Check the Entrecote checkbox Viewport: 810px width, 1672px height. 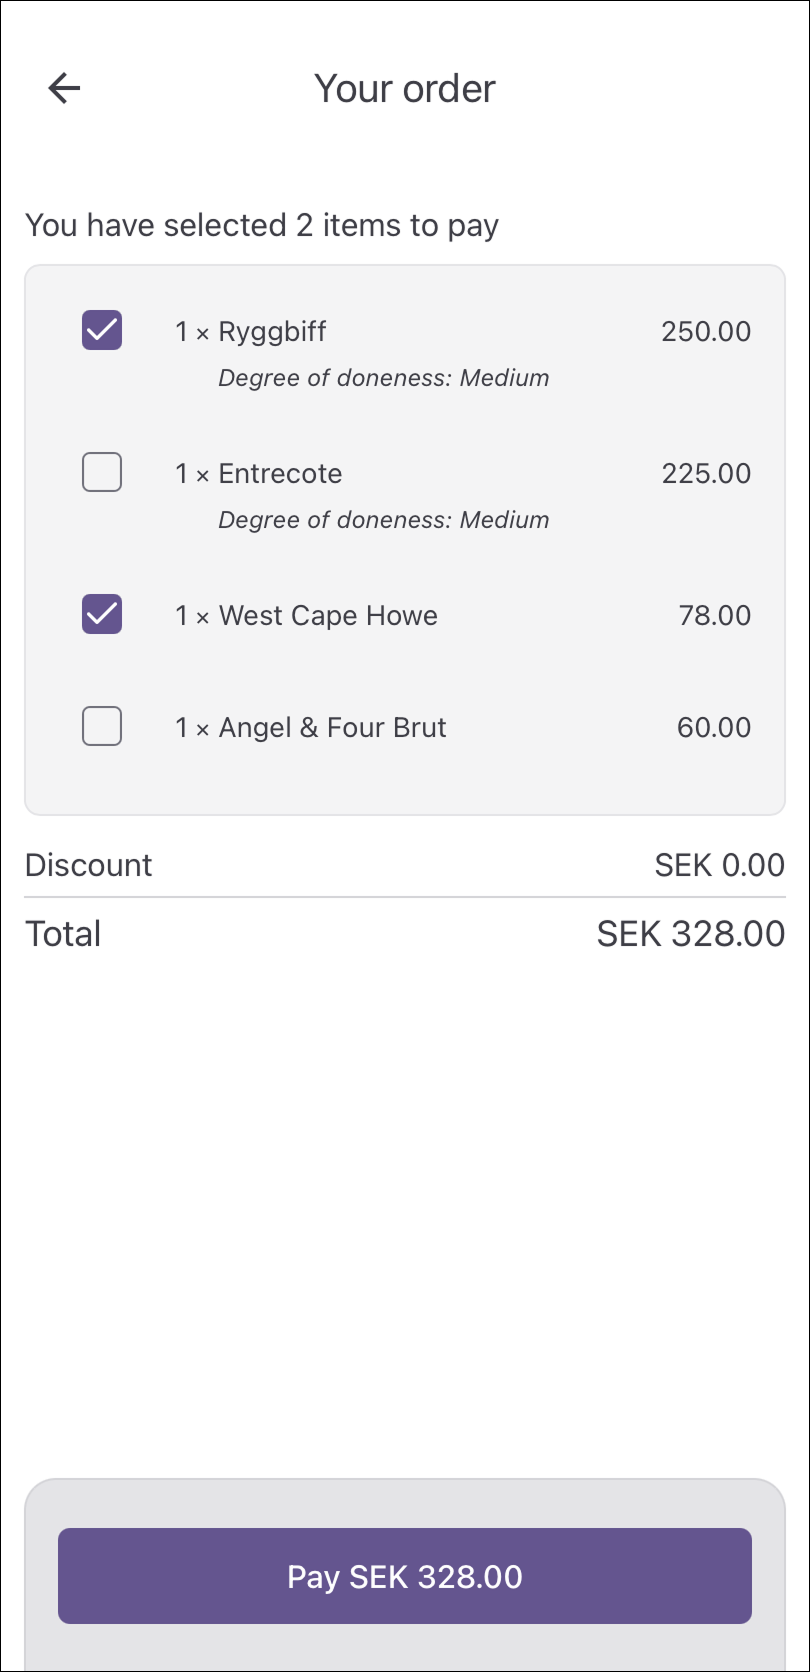(x=102, y=472)
